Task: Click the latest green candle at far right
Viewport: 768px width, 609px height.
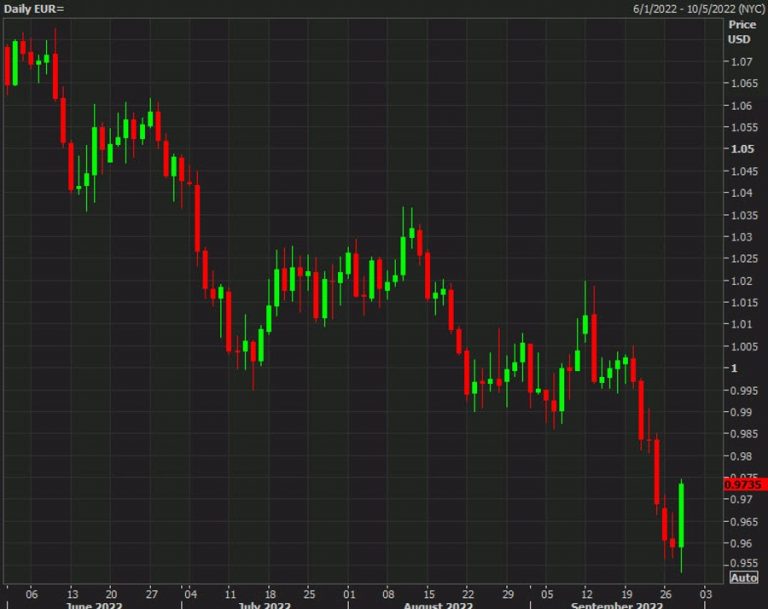Action: pos(681,514)
